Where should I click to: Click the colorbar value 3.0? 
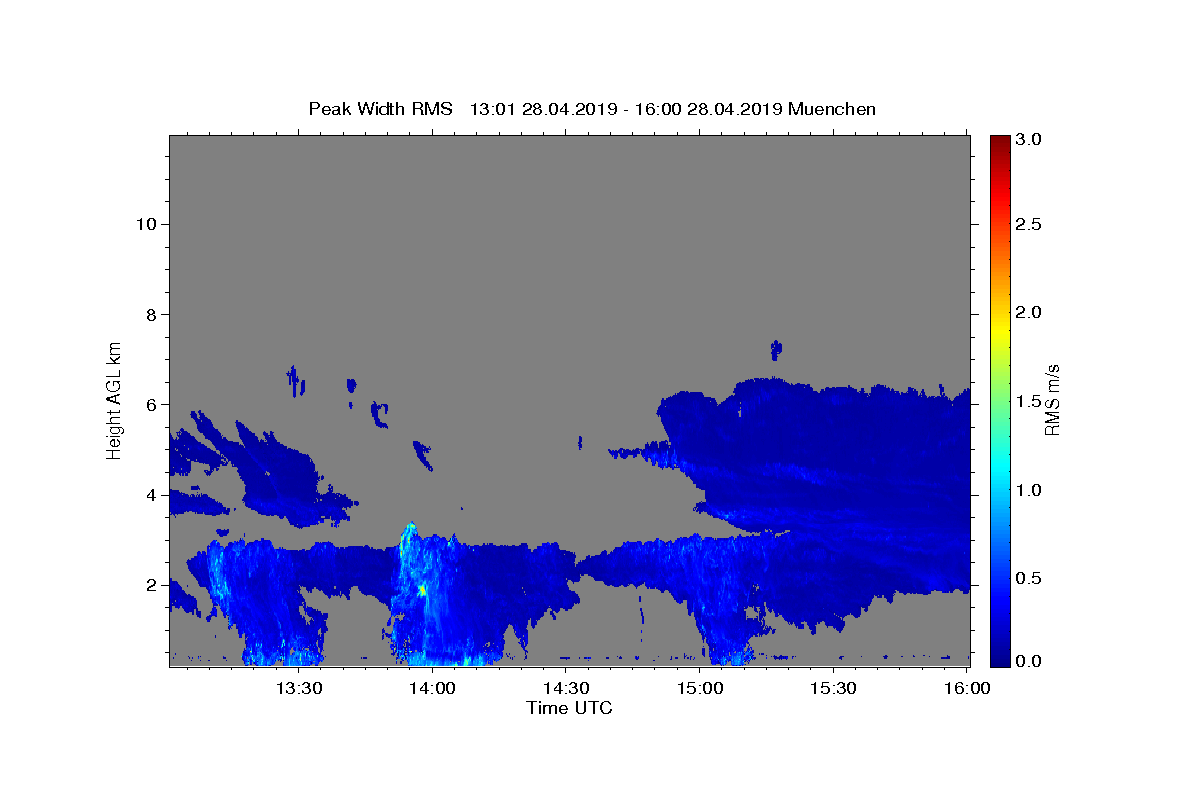point(1030,139)
